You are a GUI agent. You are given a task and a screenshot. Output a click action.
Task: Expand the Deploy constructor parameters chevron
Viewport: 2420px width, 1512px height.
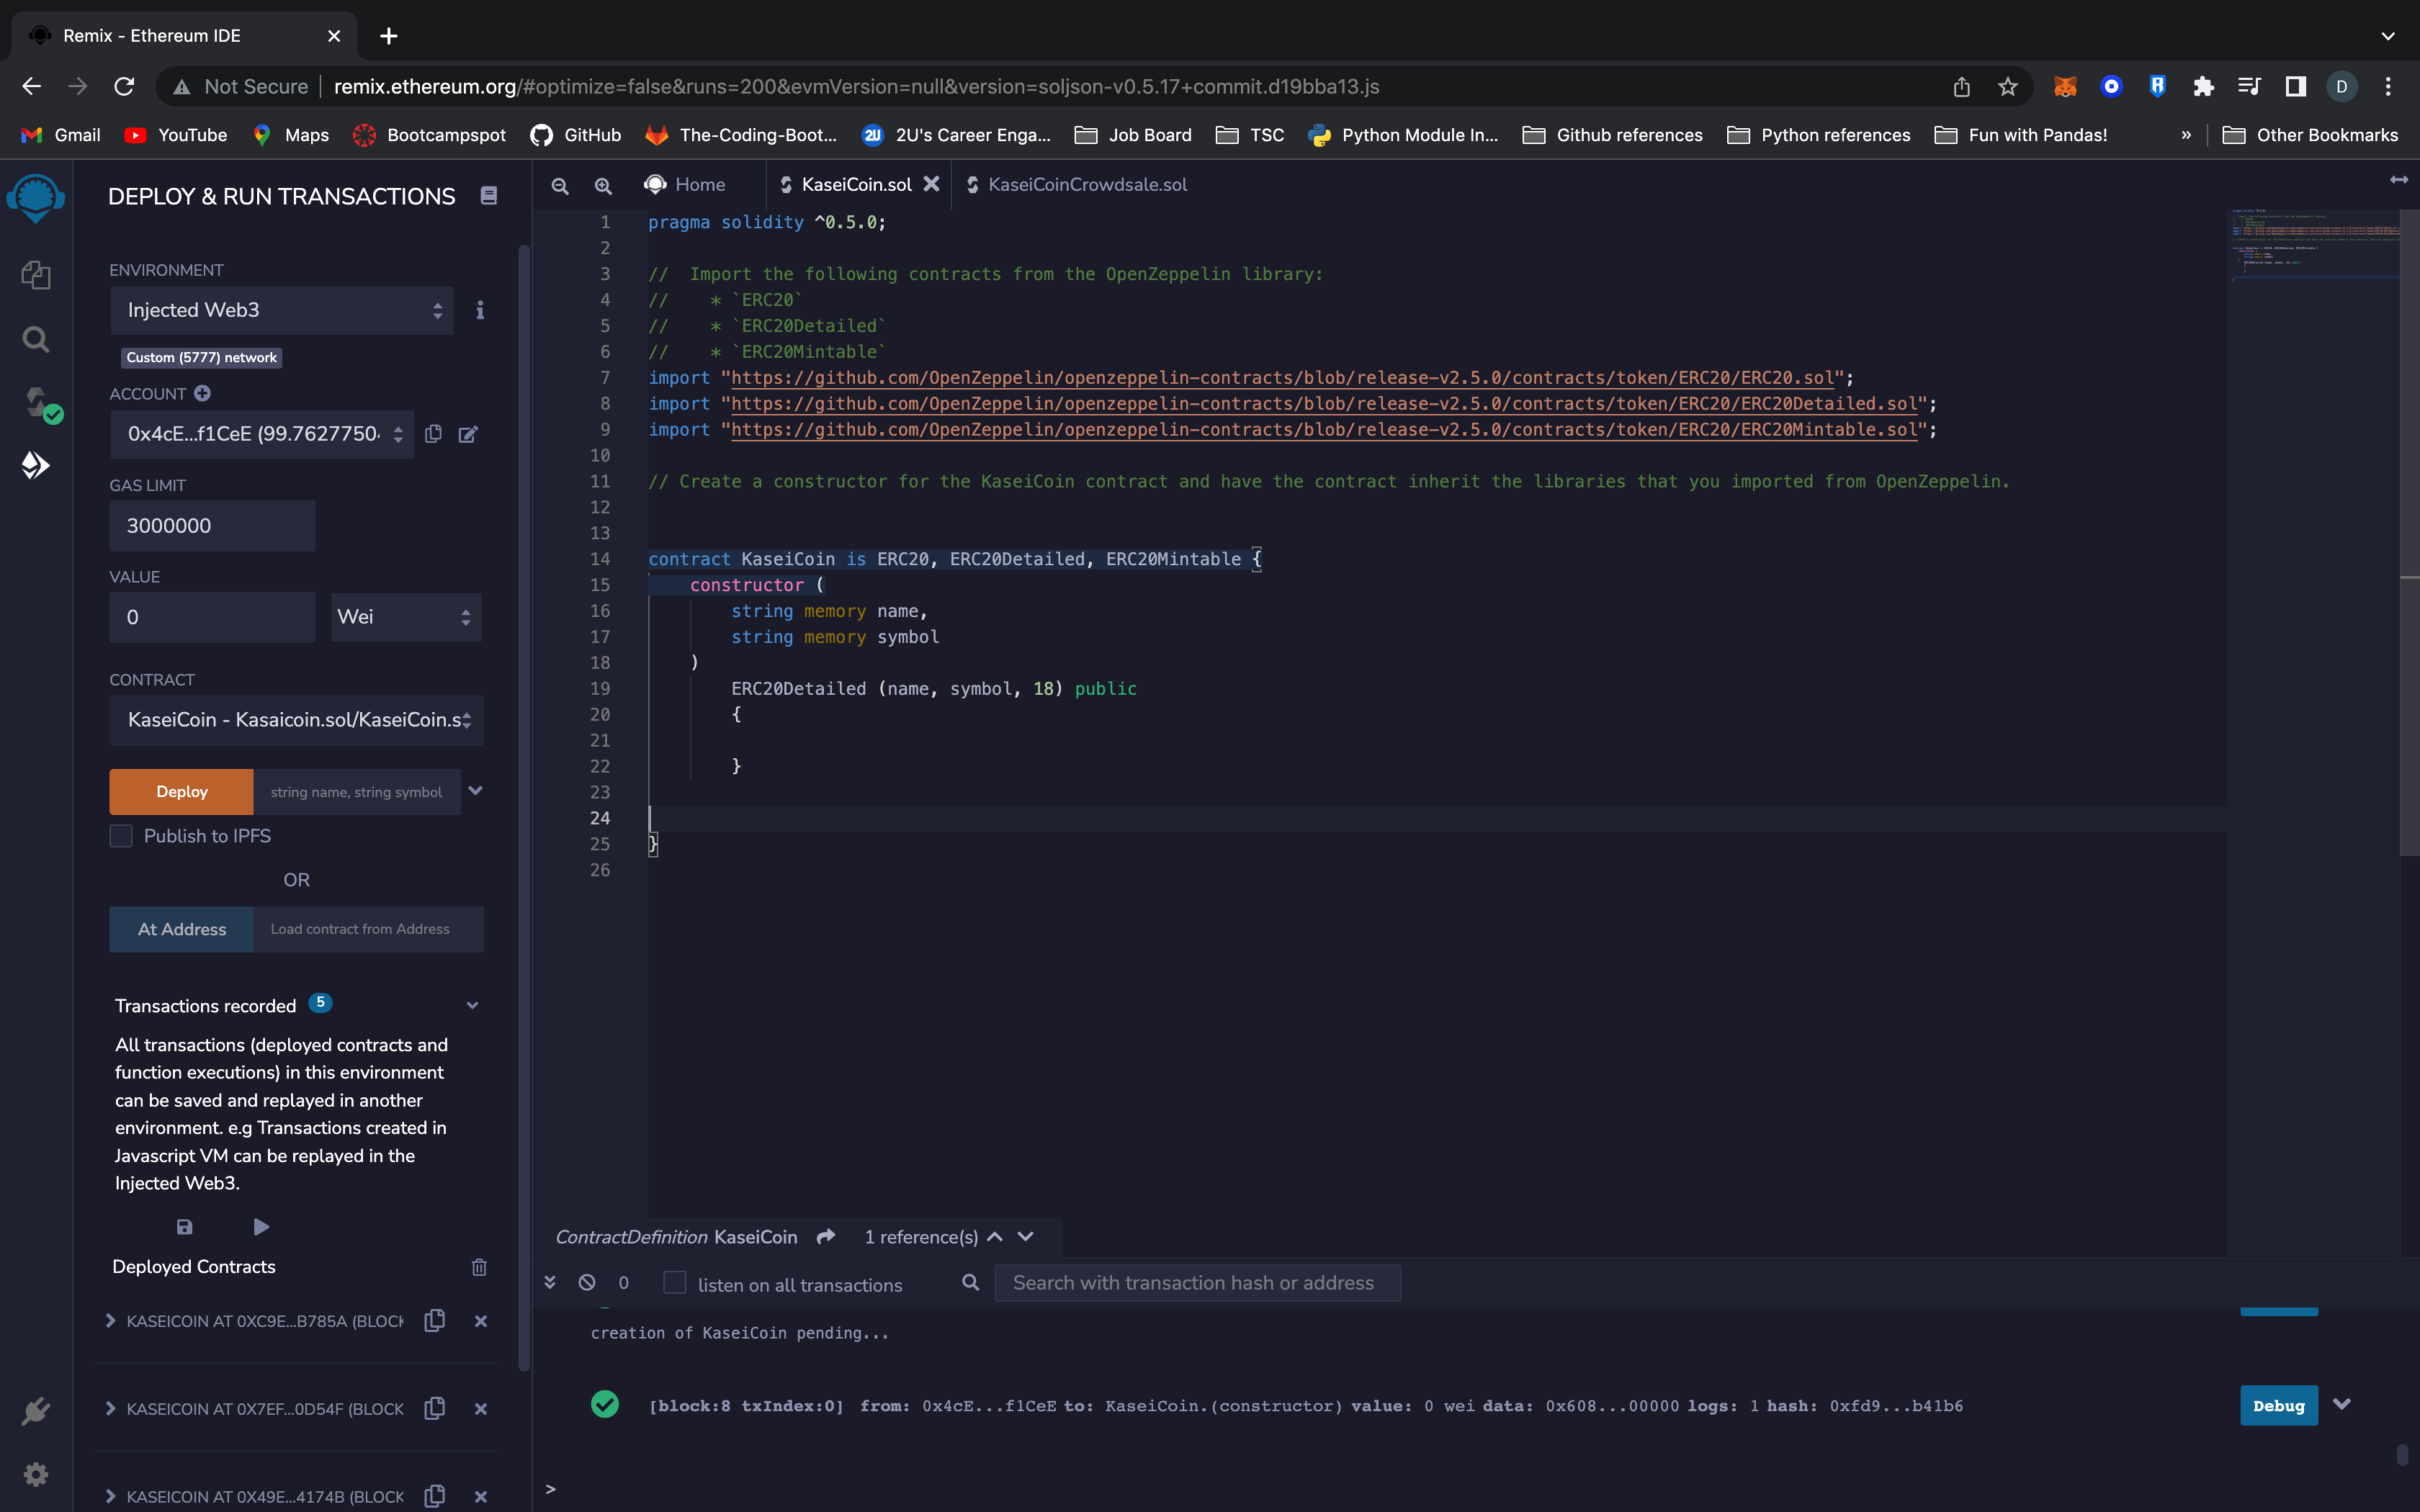coord(476,791)
